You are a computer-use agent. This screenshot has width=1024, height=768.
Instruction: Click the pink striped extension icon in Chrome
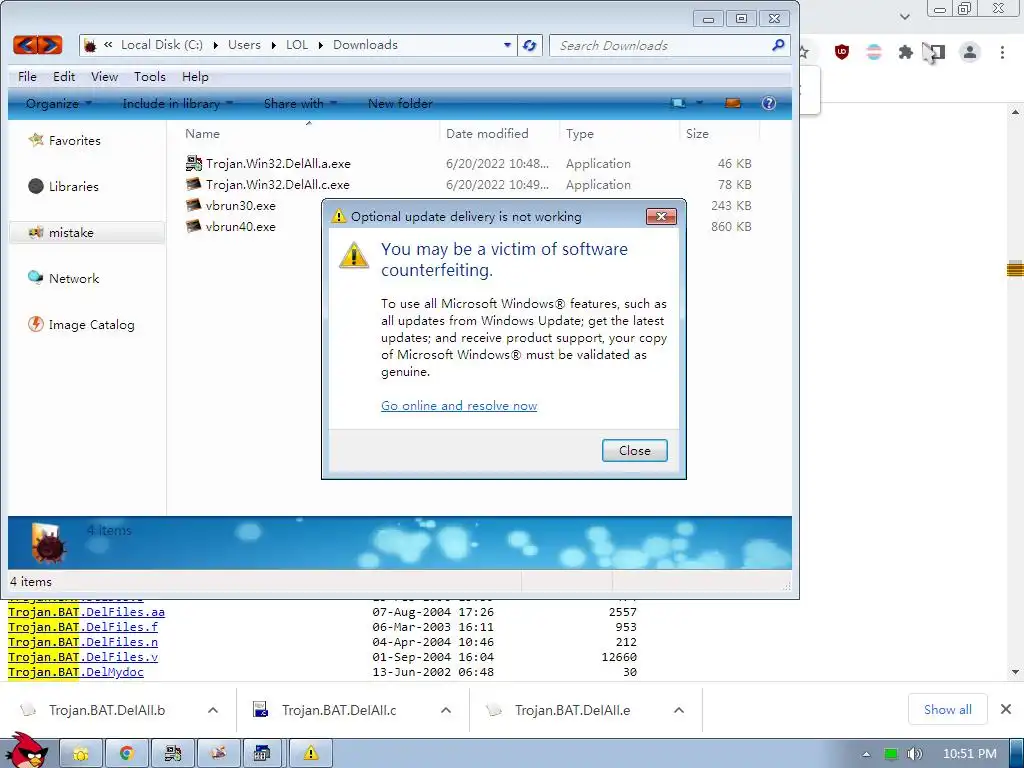pyautogui.click(x=874, y=52)
